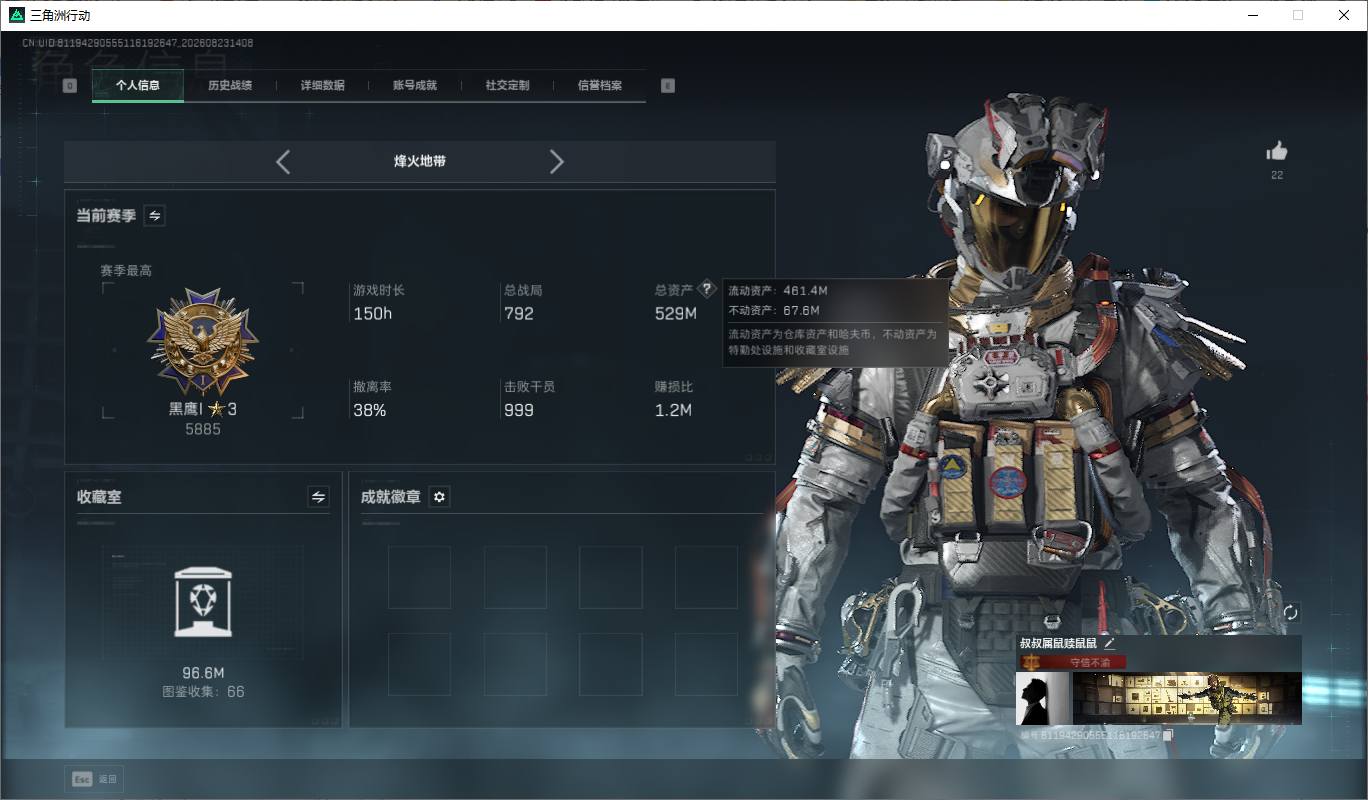Image resolution: width=1368 pixels, height=800 pixels.
Task: Go to the next game mode with the right arrow
Action: (557, 162)
